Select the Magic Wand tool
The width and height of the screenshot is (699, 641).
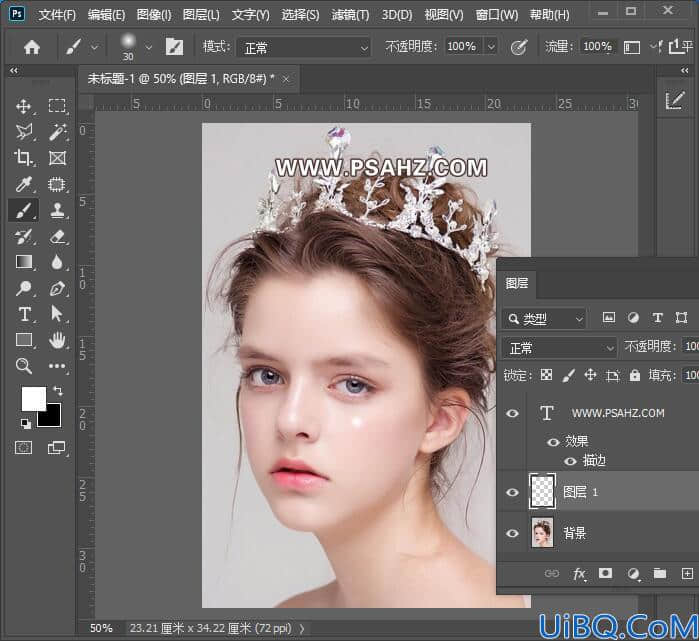(x=57, y=132)
